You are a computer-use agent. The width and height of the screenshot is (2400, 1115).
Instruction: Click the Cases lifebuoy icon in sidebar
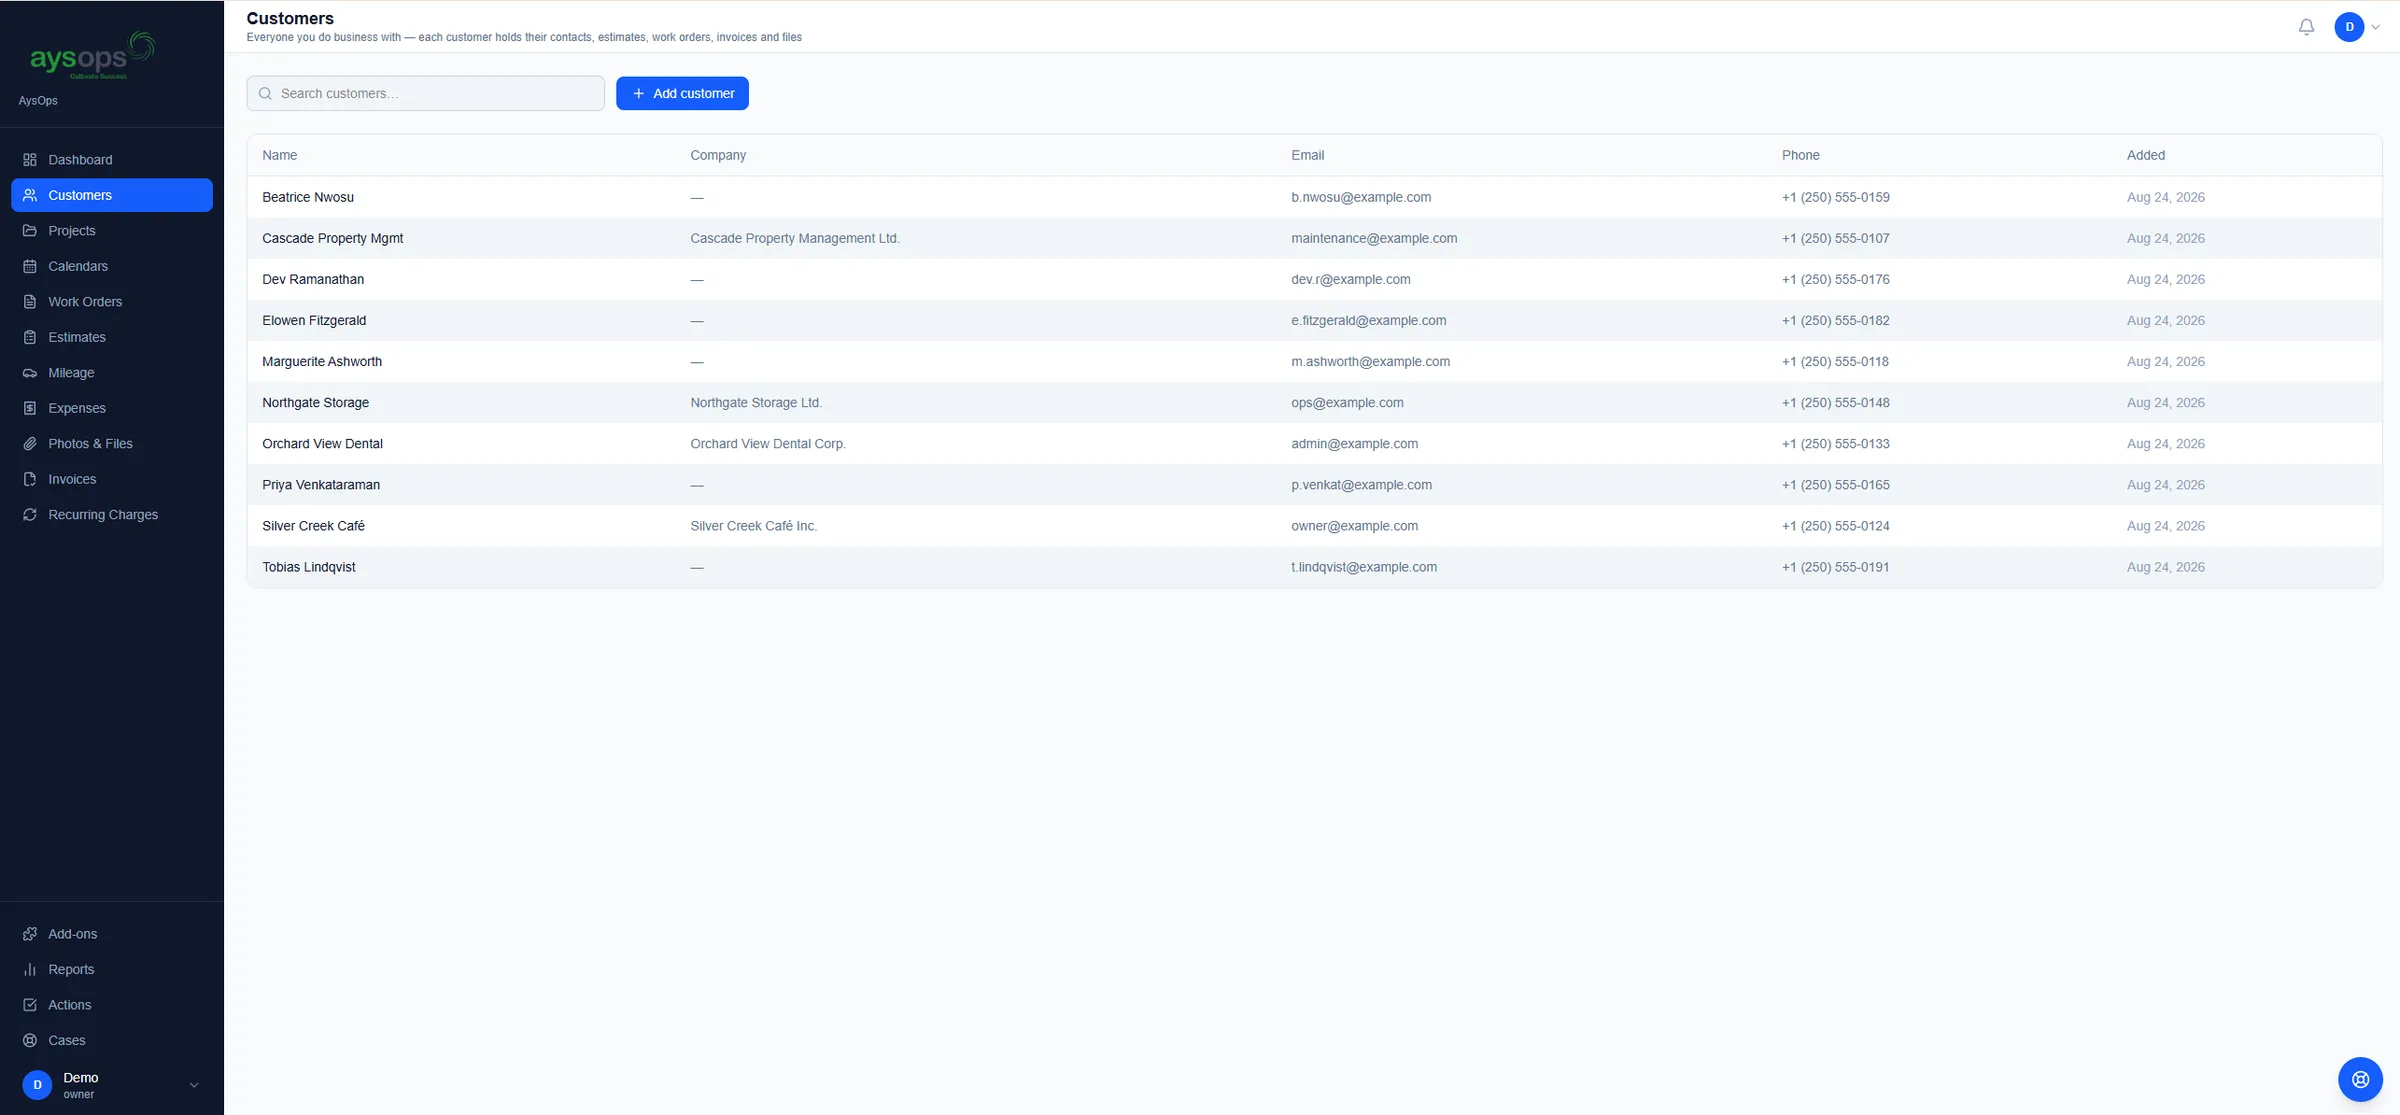coord(30,1041)
